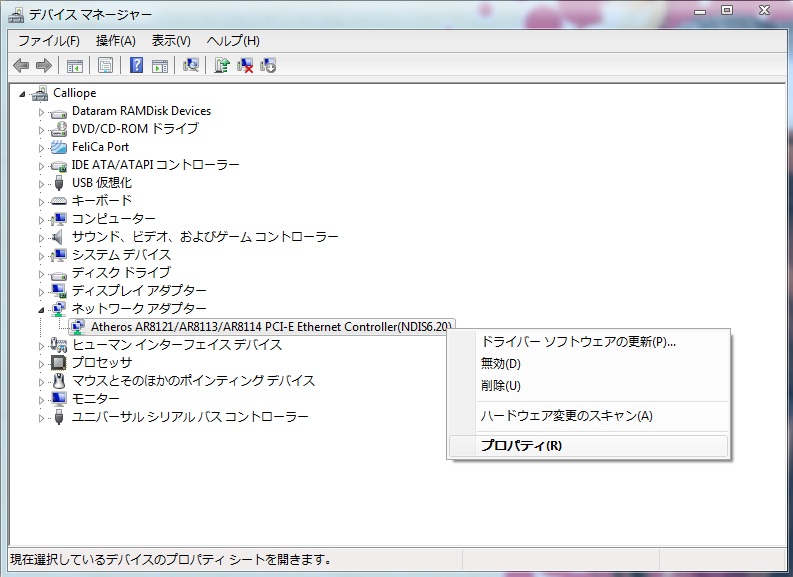This screenshot has width=793, height=577.
Task: Expand the FeliCa Port node
Action: coord(41,148)
